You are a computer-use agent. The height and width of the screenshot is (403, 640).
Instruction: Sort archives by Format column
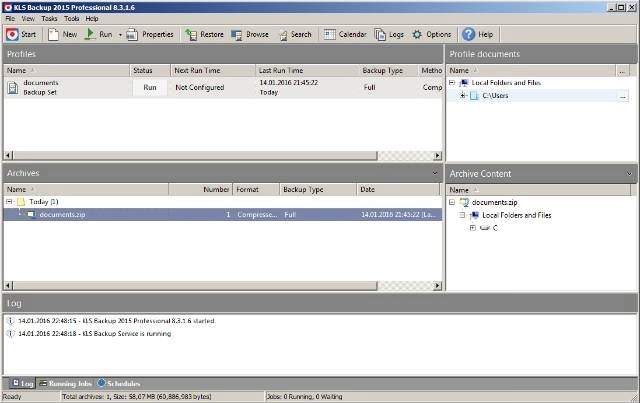tap(256, 189)
